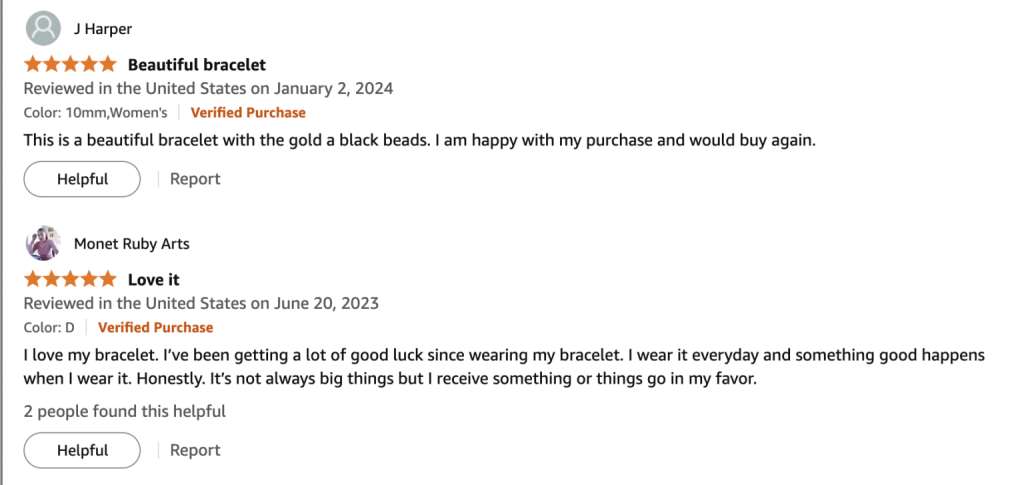This screenshot has width=1024, height=485.
Task: Click the June 20, 2023 review date line
Action: point(201,303)
